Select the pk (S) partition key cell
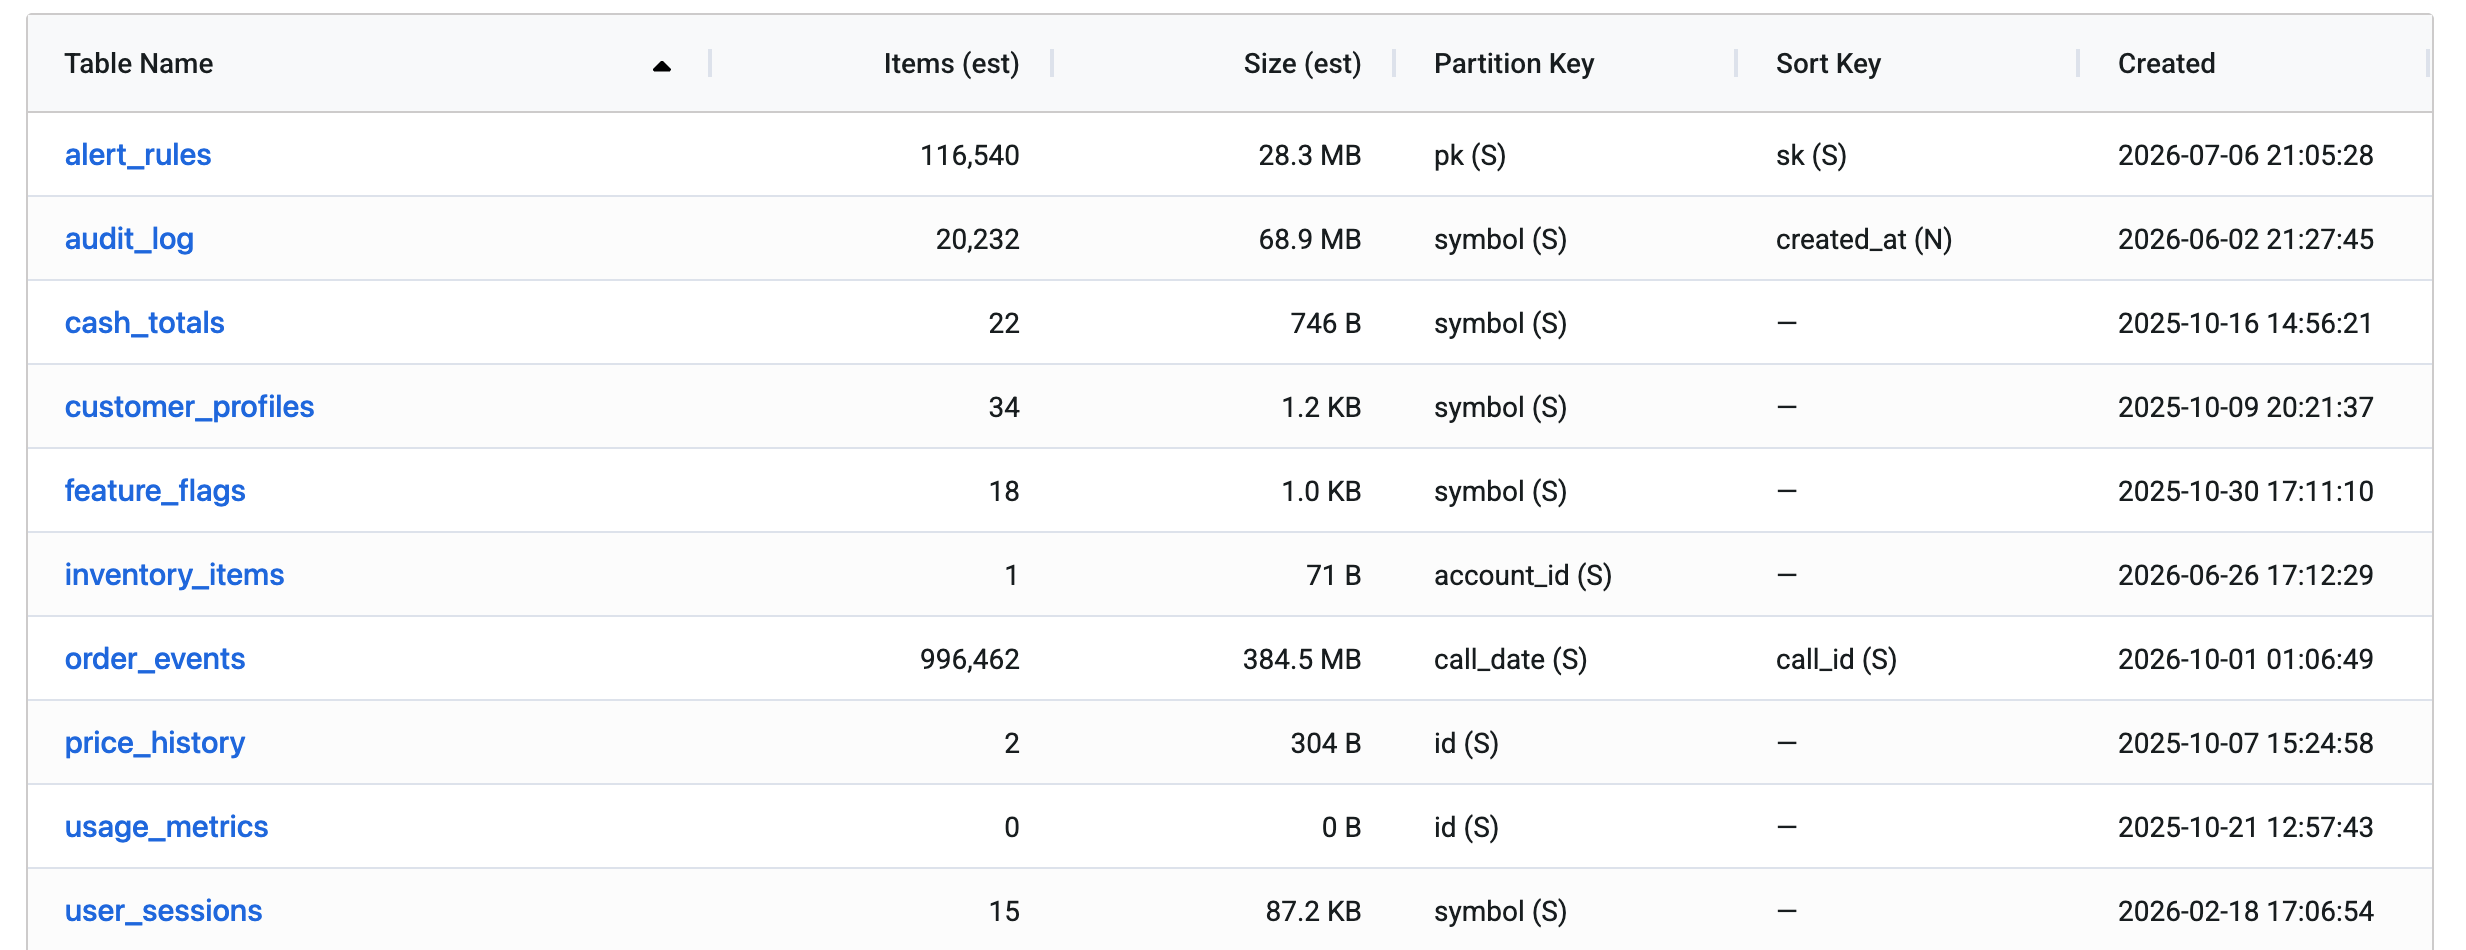2466x950 pixels. (1470, 155)
